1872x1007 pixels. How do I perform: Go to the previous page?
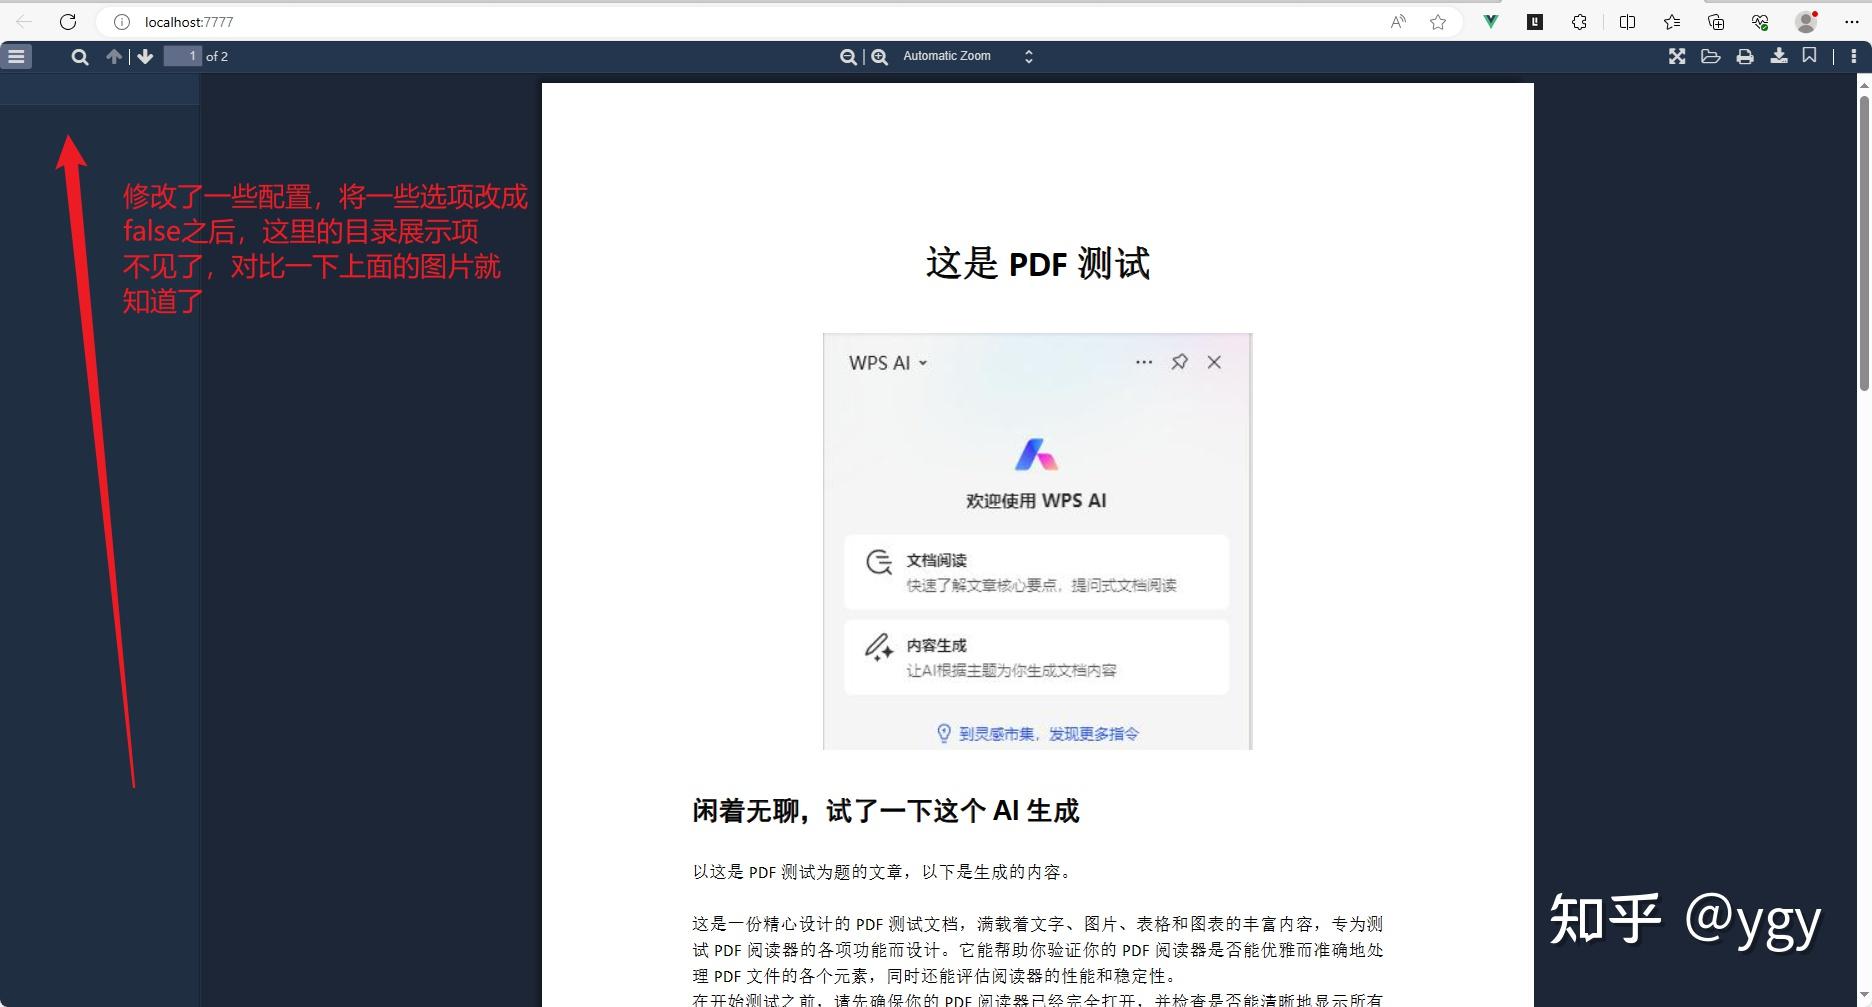[x=113, y=56]
